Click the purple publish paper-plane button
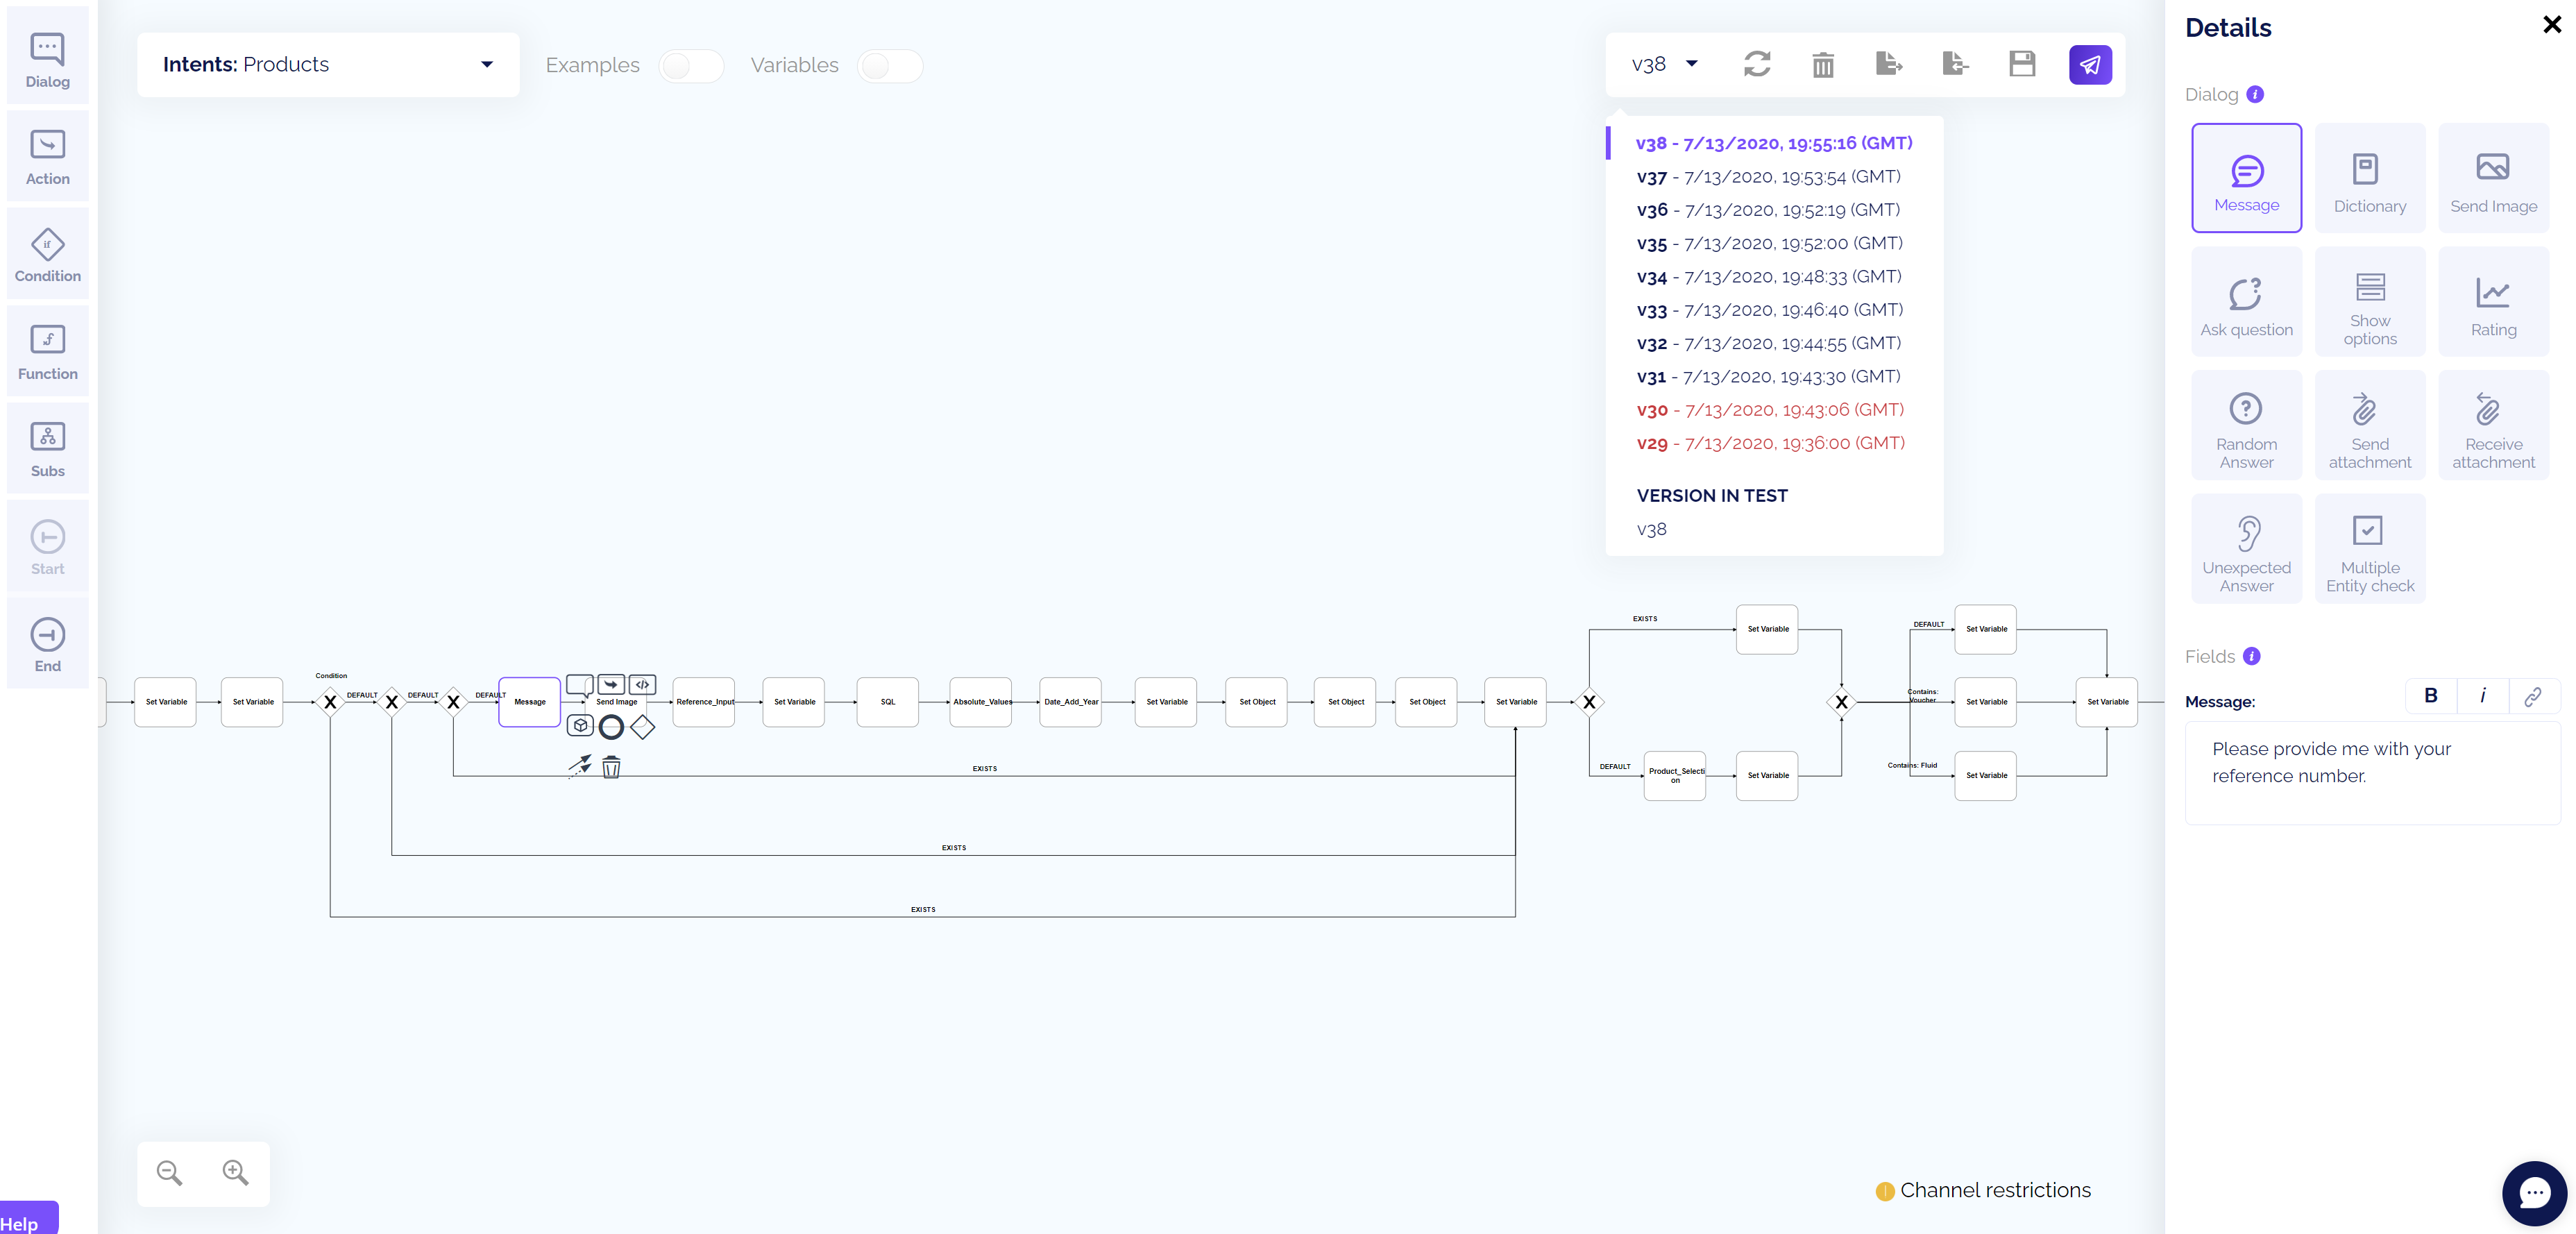Viewport: 2576px width, 1234px height. coord(2090,65)
